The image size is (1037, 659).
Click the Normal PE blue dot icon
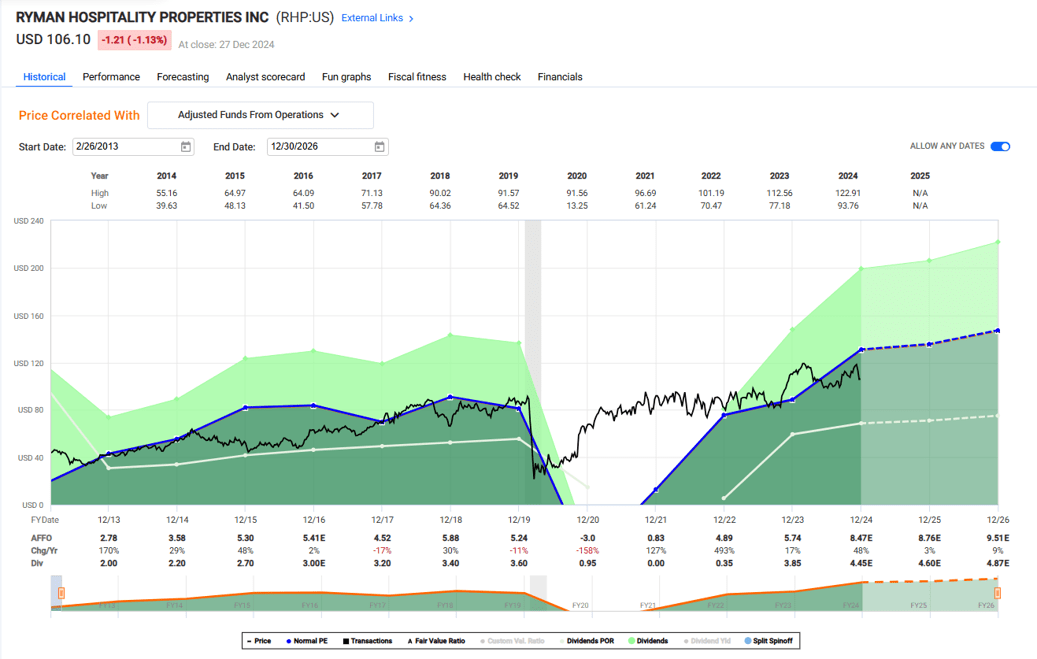pyautogui.click(x=290, y=641)
